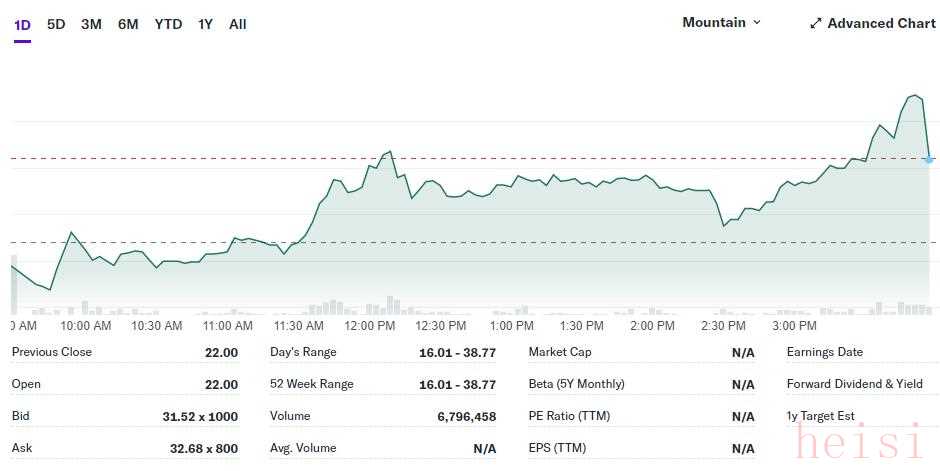Select the All time range tab

point(237,24)
